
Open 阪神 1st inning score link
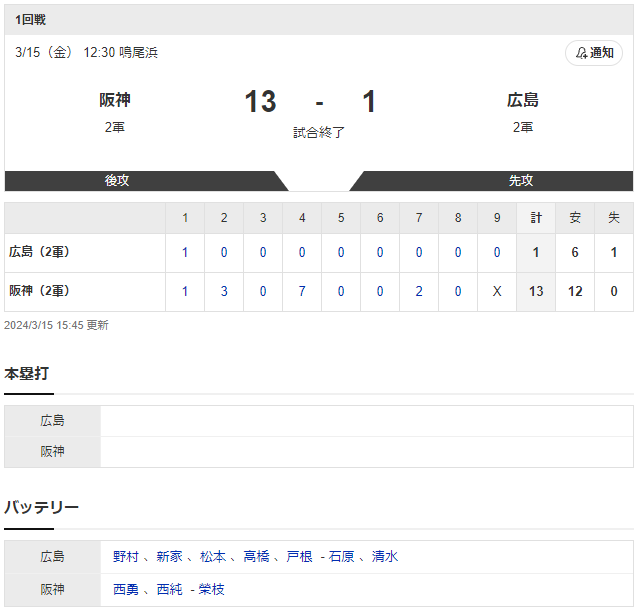click(x=186, y=292)
